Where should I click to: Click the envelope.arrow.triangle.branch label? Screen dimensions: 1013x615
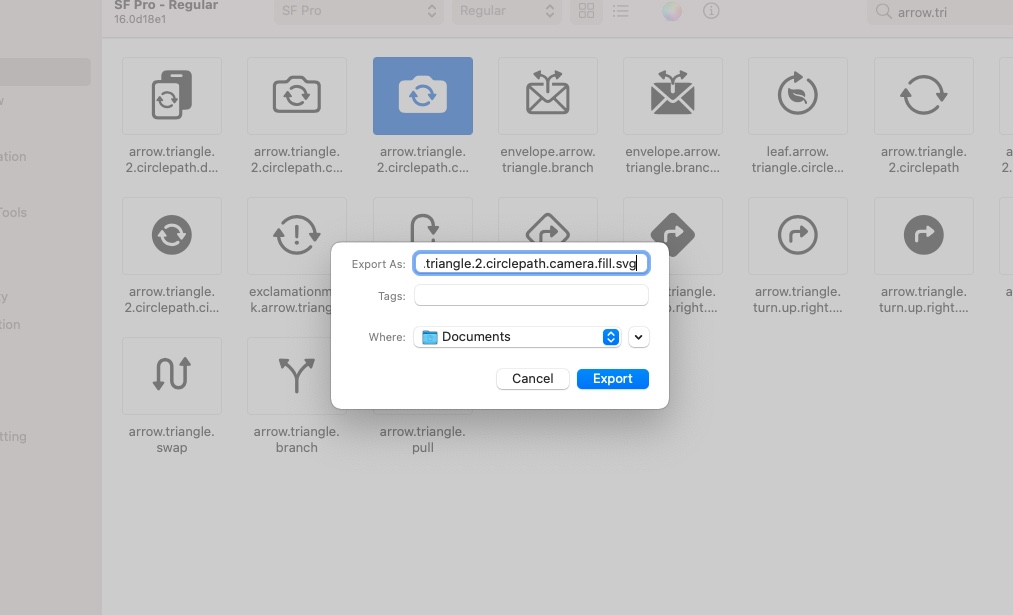click(x=548, y=160)
